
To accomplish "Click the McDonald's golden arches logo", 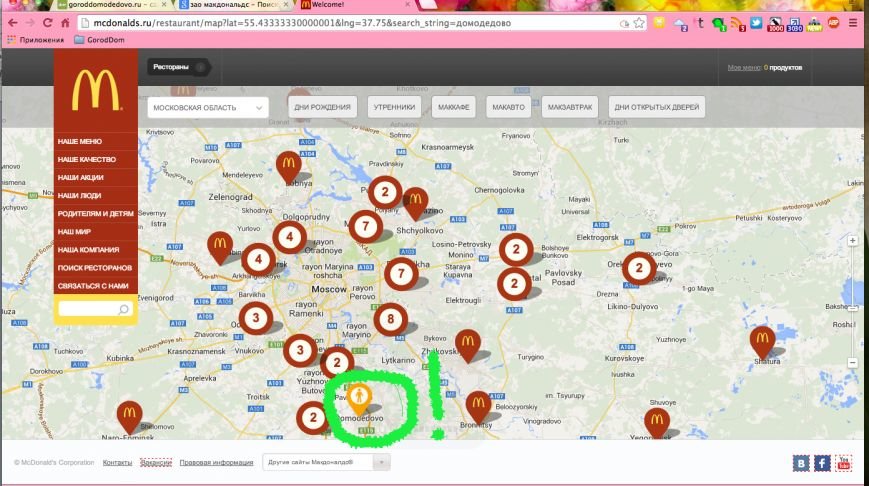I will click(96, 90).
